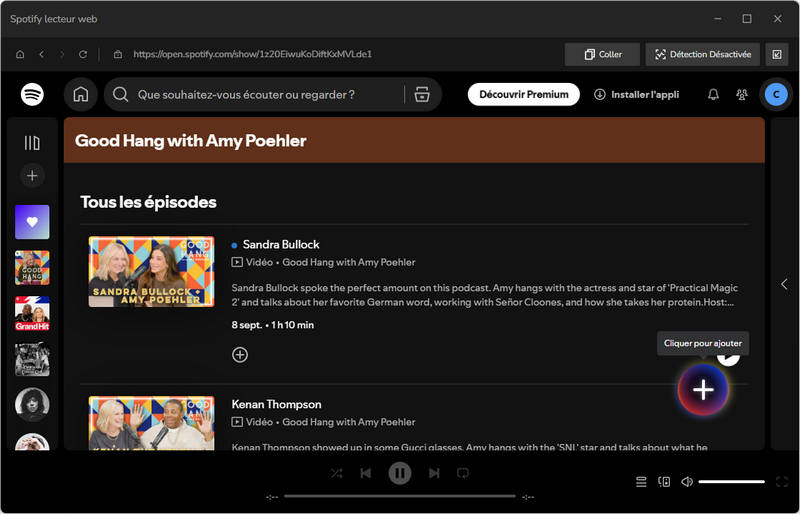
Task: Toggle the Détection Désactivée button
Action: 703,54
